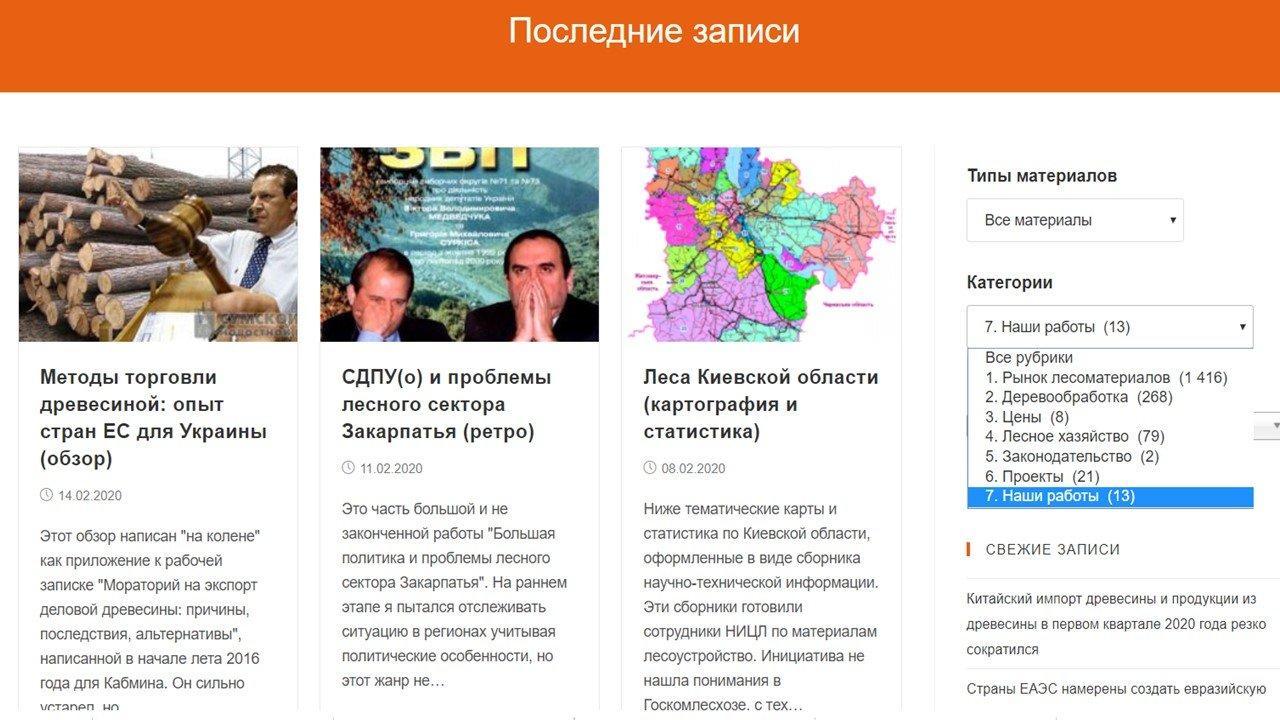The image size is (1280, 720).
Task: Collapse the 'Категории' dropdown showing '7. Наши работы'
Action: pos(1109,327)
